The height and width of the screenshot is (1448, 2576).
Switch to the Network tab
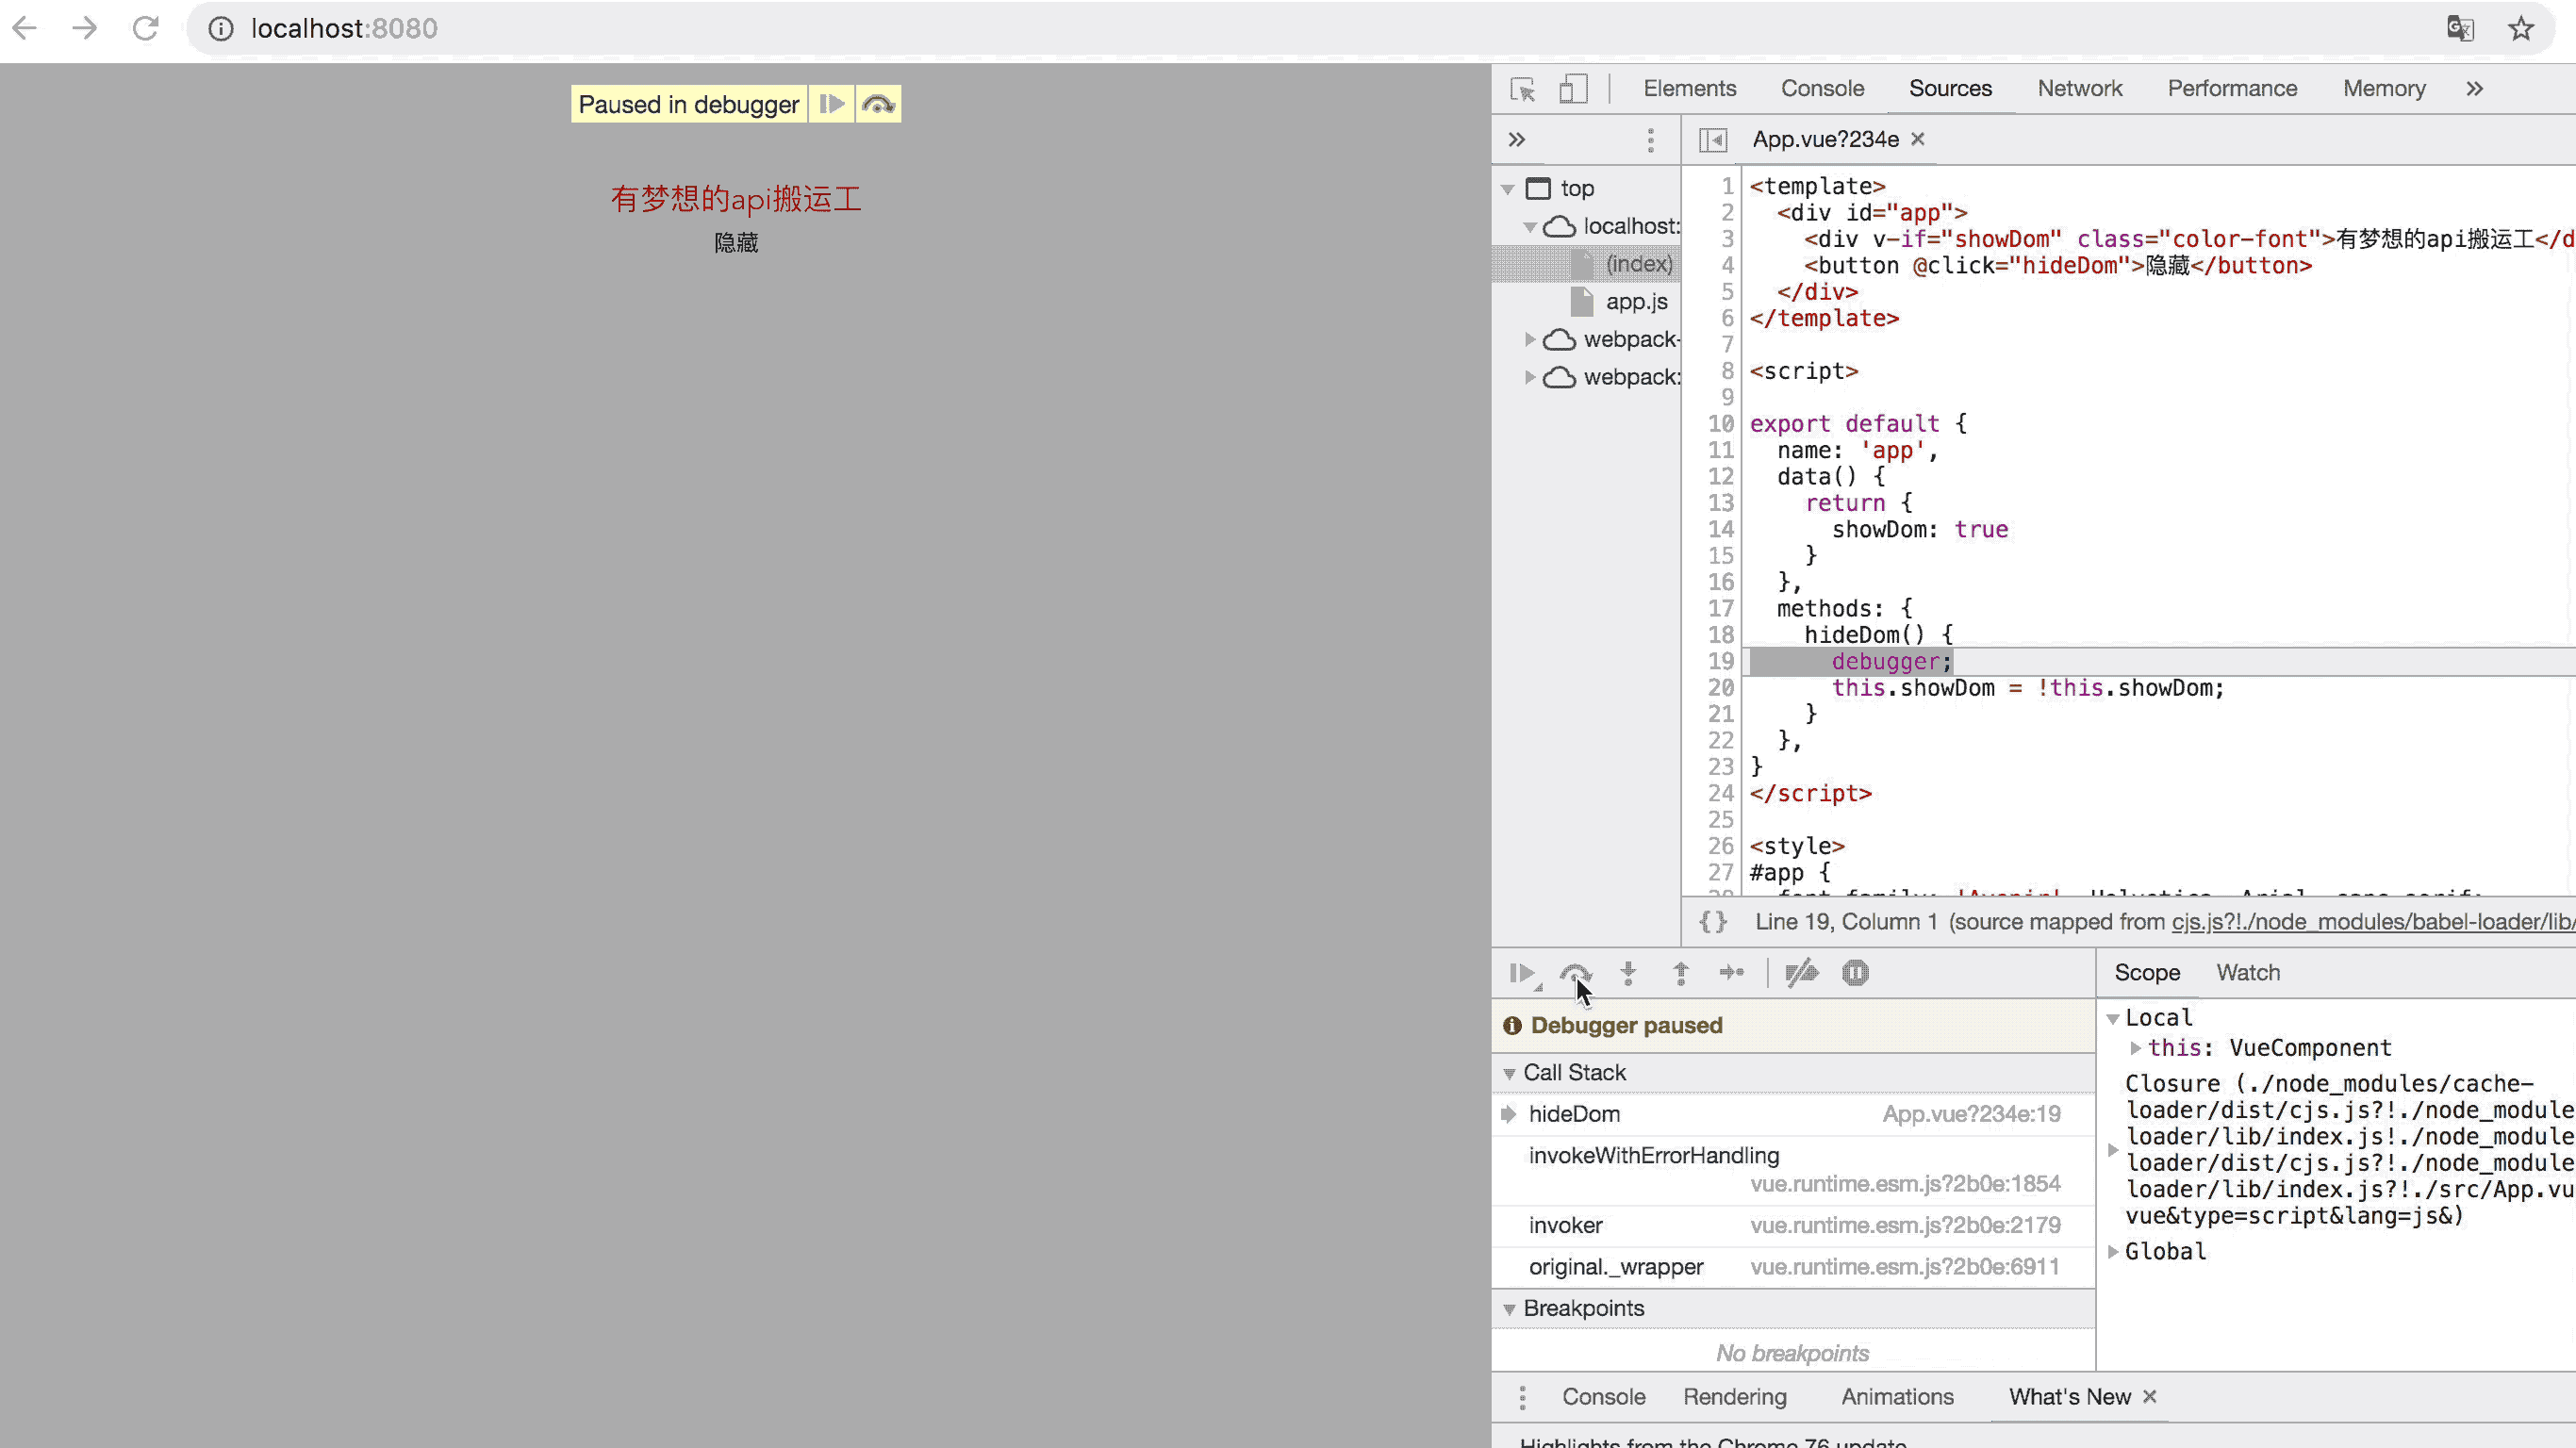(x=2079, y=89)
